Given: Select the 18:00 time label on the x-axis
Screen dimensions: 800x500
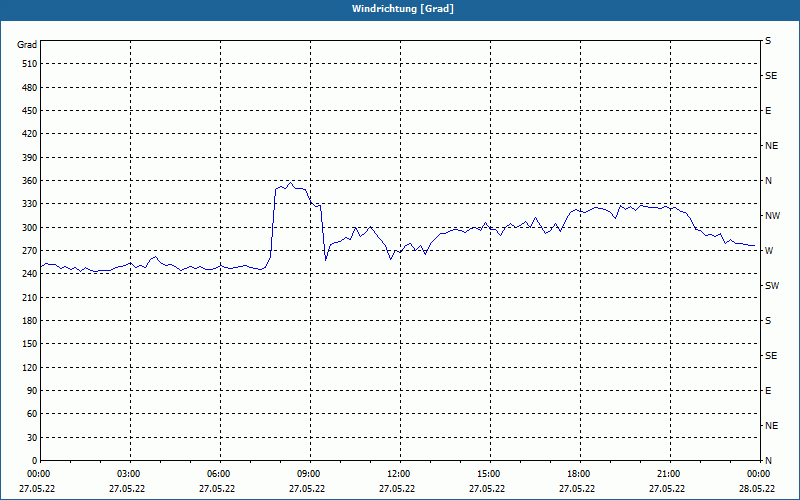Looking at the screenshot, I should click(580, 473).
